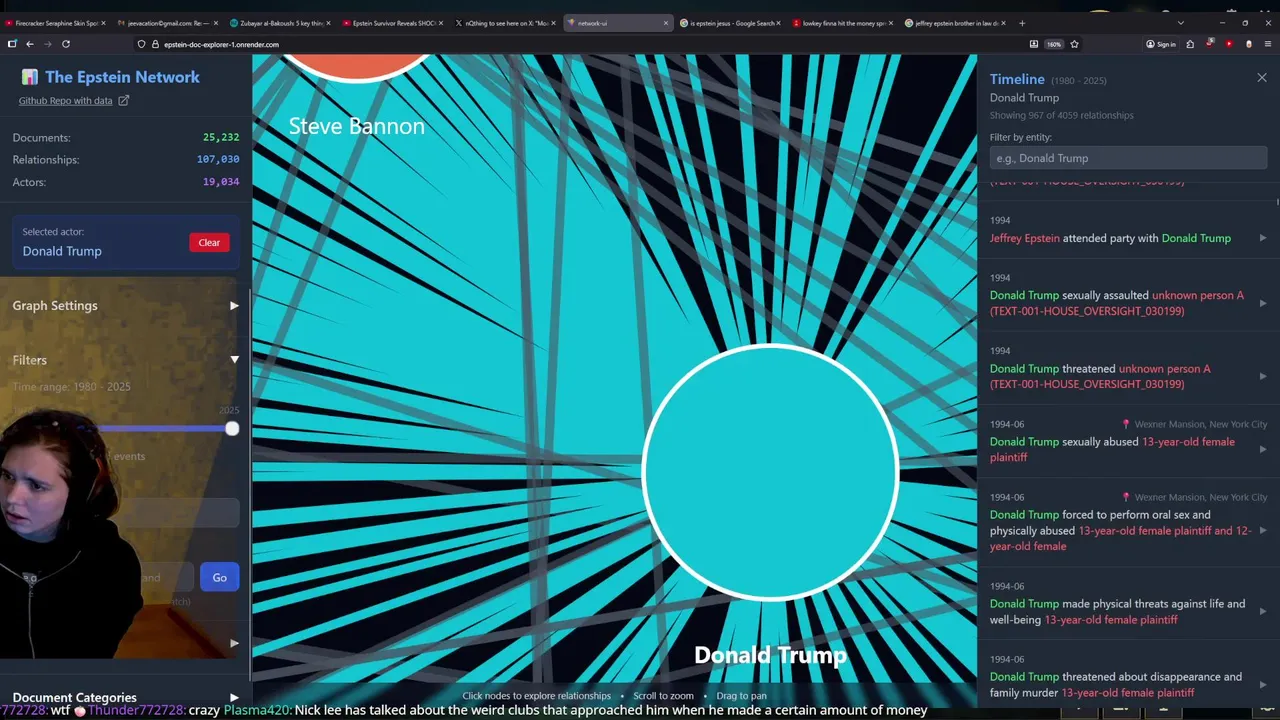Click the Actors count 19,034

[x=221, y=182]
